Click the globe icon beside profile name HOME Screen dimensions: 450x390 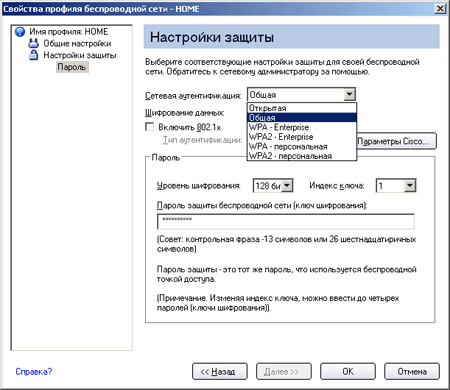click(20, 32)
